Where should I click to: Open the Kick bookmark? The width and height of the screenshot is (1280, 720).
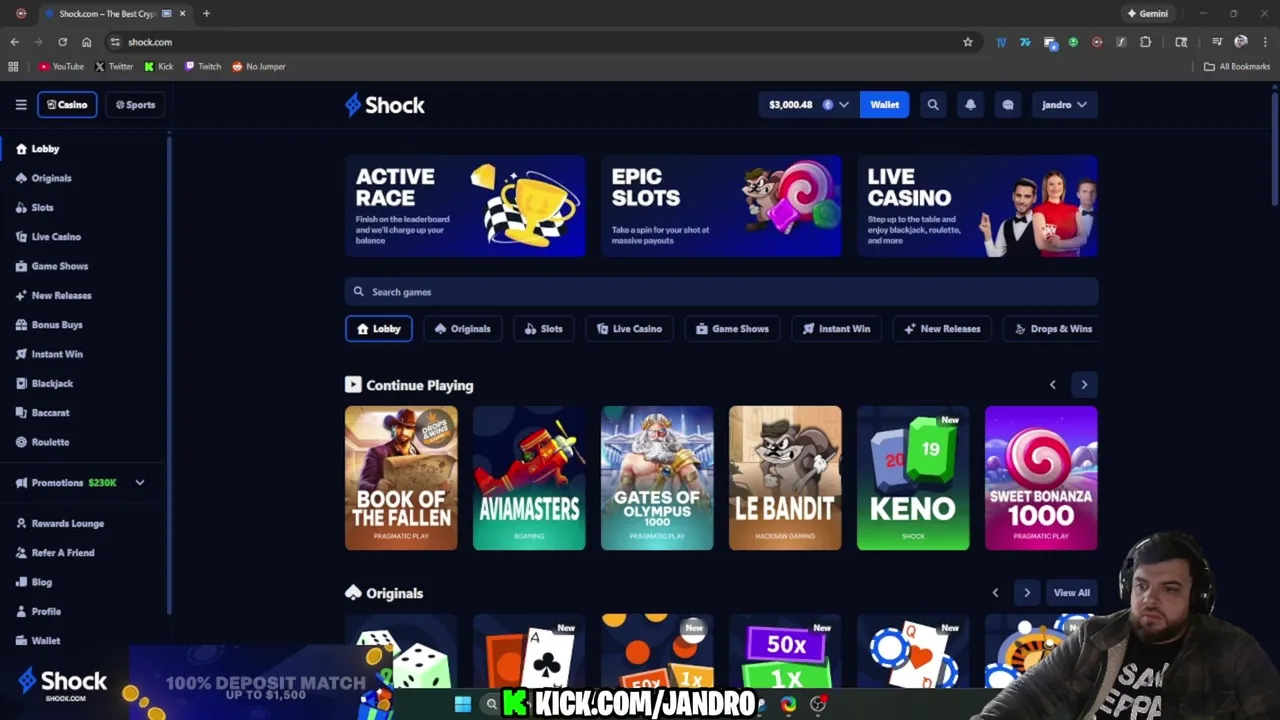(x=158, y=66)
